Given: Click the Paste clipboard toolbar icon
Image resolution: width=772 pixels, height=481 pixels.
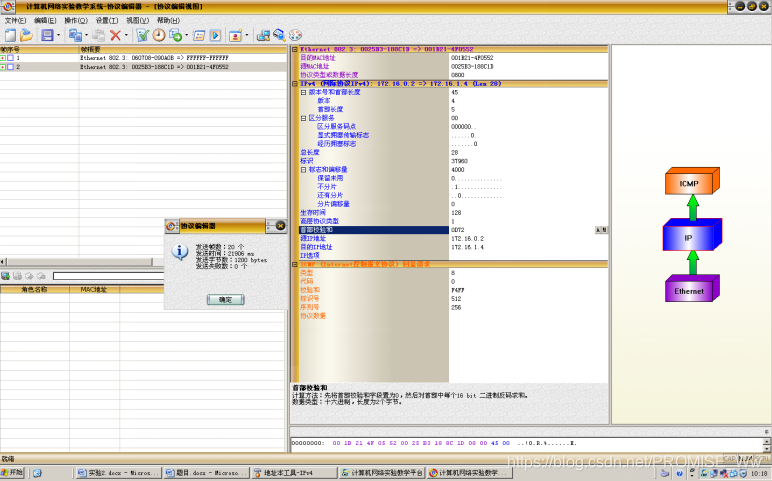Looking at the screenshot, I should tap(98, 35).
